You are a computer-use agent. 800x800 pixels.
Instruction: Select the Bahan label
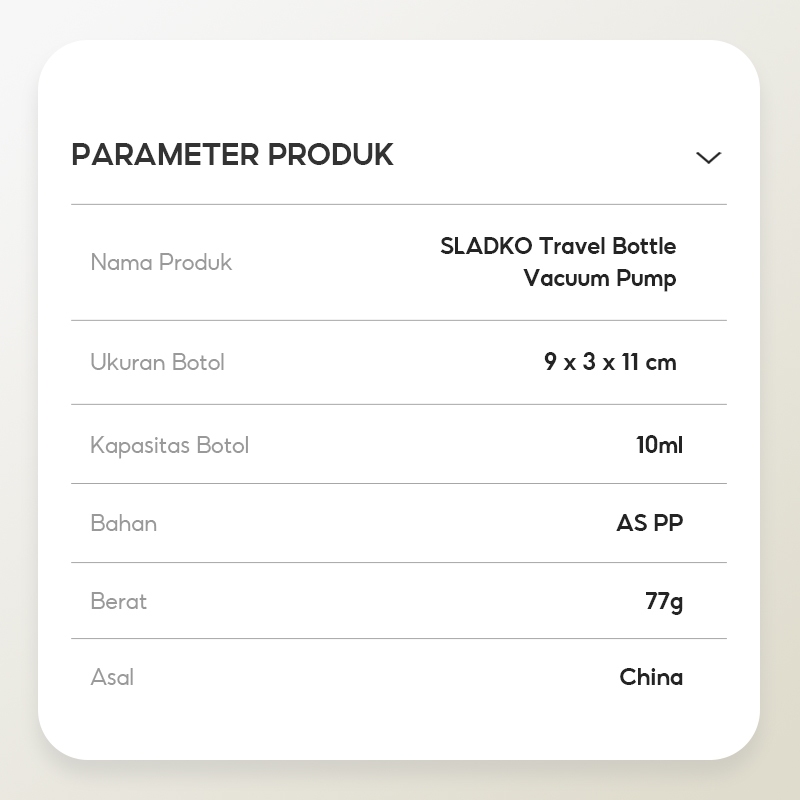[x=123, y=523]
